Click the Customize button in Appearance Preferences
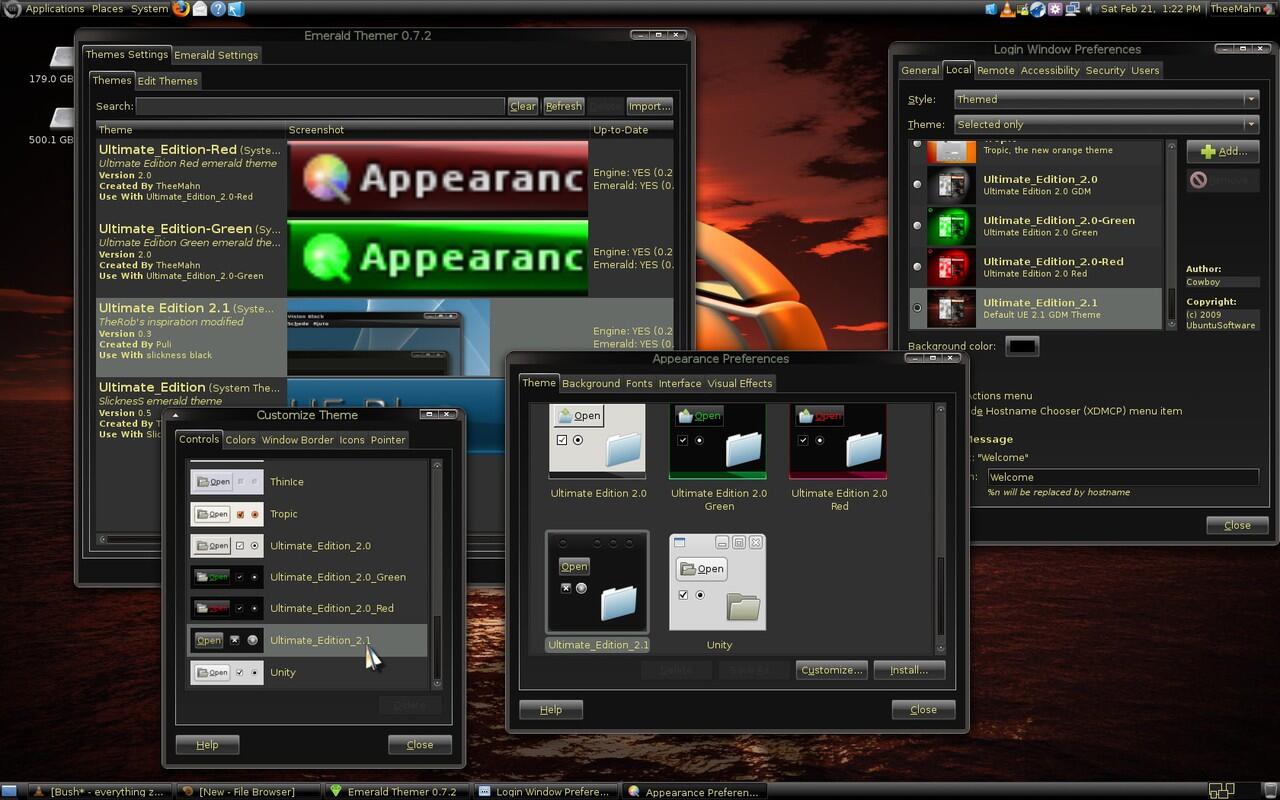Viewport: 1280px width, 800px height. pos(831,670)
